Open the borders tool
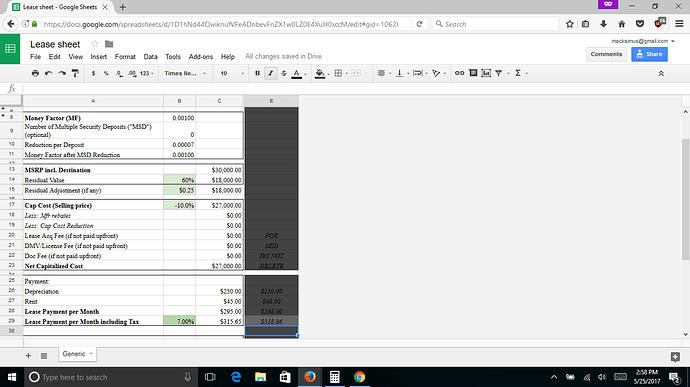The height and width of the screenshot is (387, 690). pyautogui.click(x=338, y=74)
